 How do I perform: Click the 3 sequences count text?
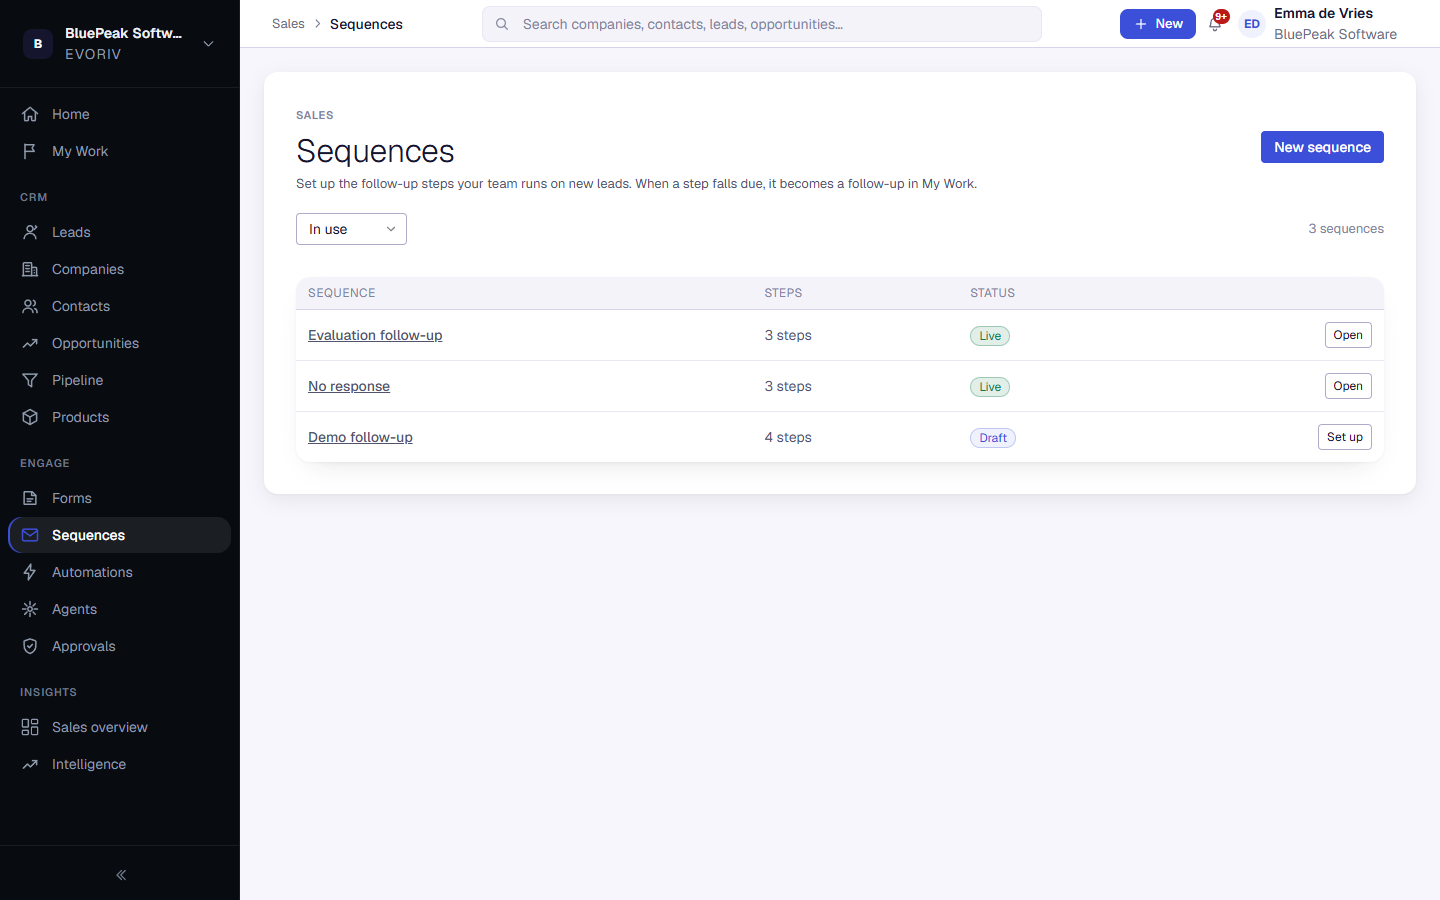pyautogui.click(x=1346, y=229)
